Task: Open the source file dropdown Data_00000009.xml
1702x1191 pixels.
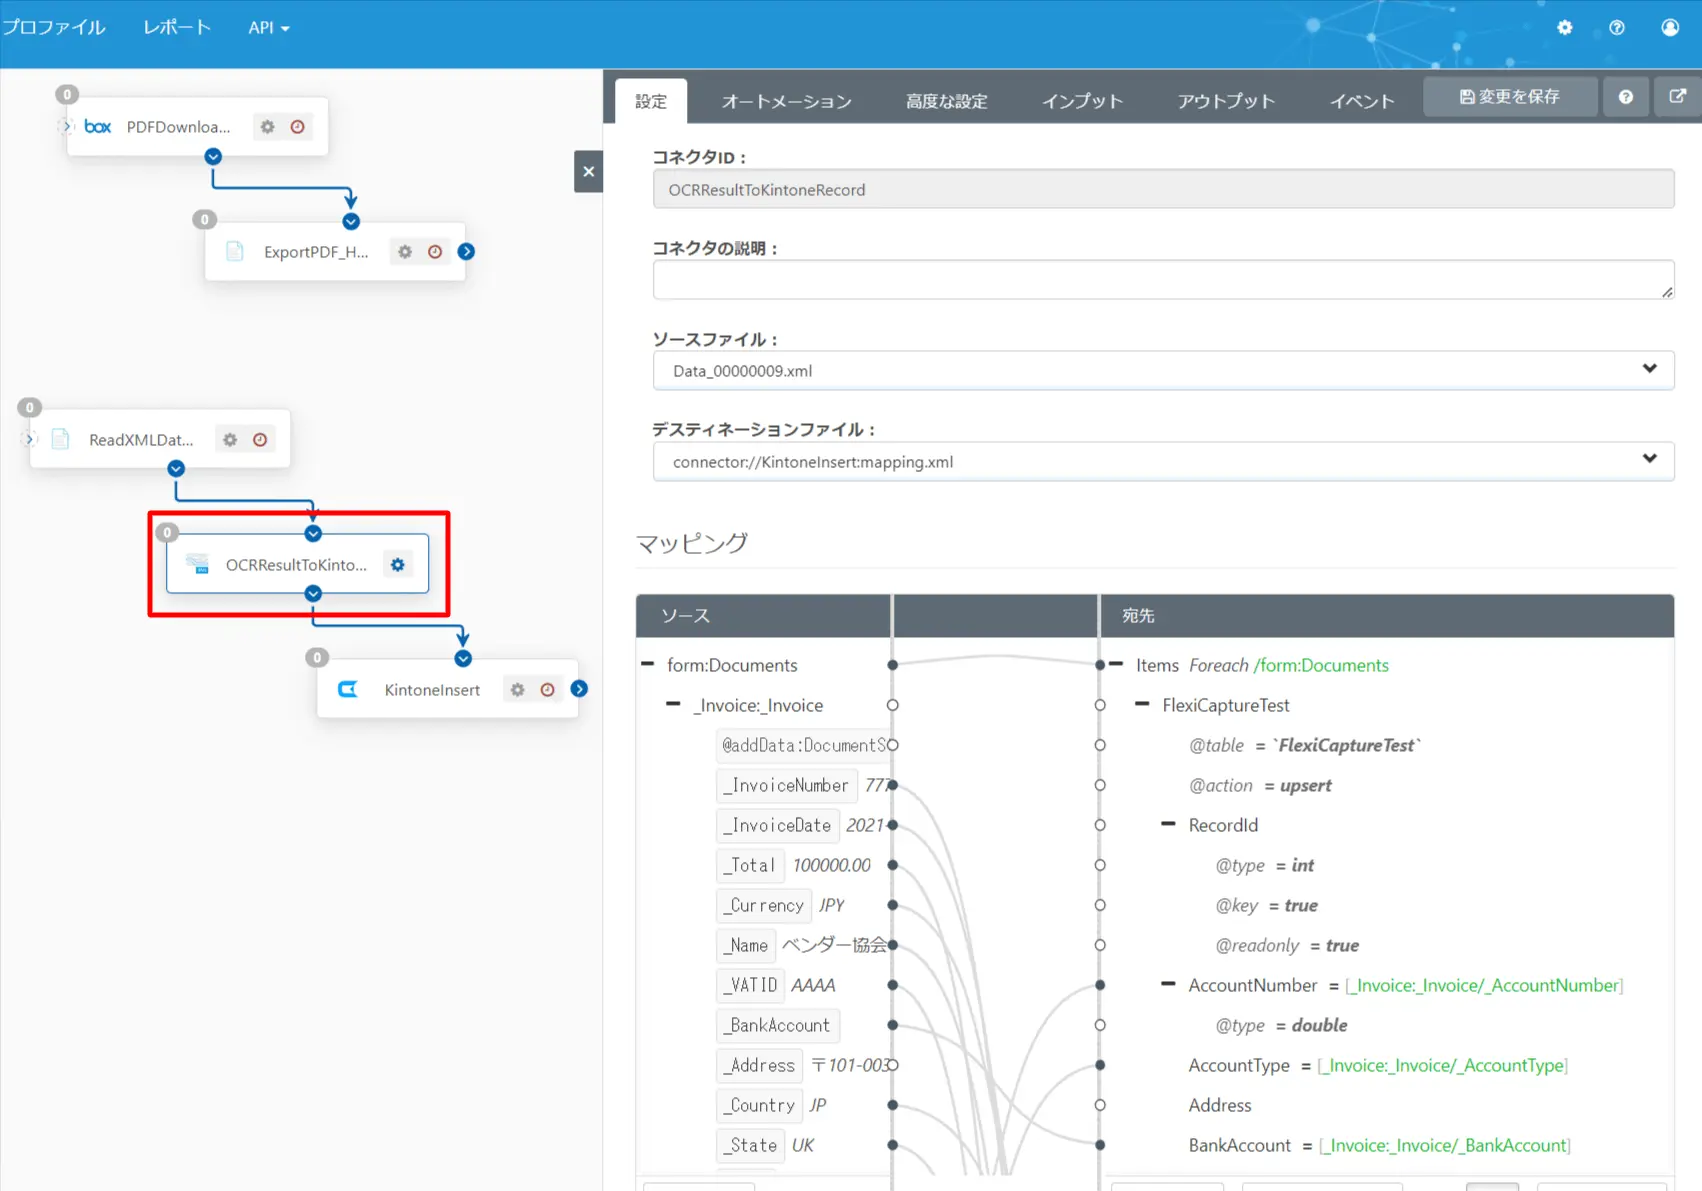Action: tap(1163, 371)
